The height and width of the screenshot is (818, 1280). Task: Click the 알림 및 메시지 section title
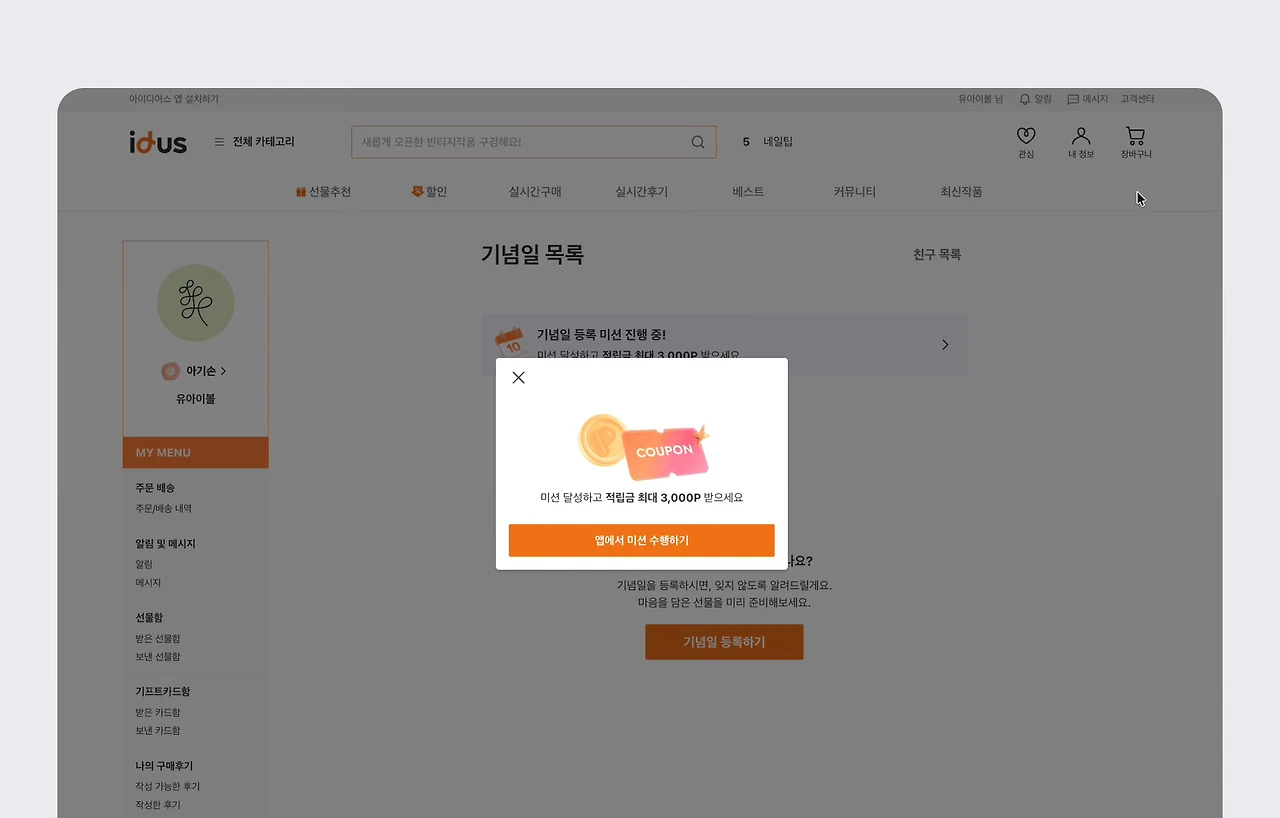point(166,544)
